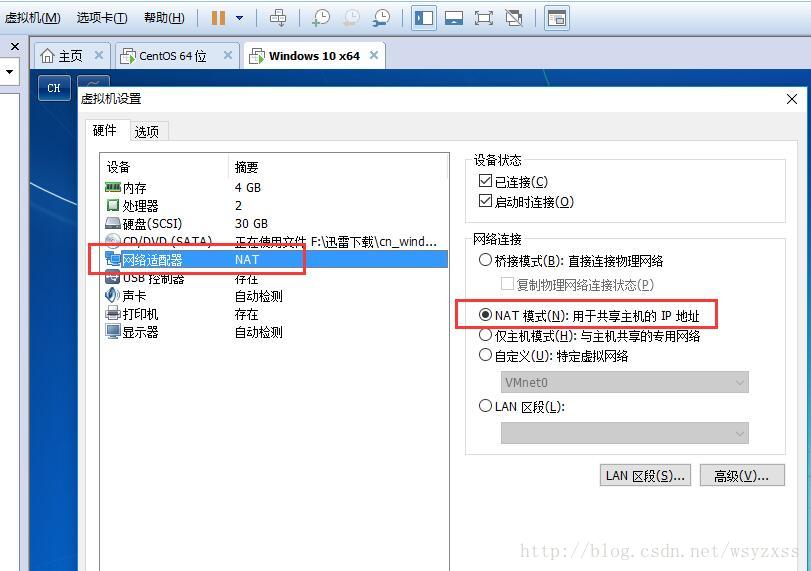Enter full screen mode icon
Image resolution: width=811 pixels, height=571 pixels.
point(484,18)
